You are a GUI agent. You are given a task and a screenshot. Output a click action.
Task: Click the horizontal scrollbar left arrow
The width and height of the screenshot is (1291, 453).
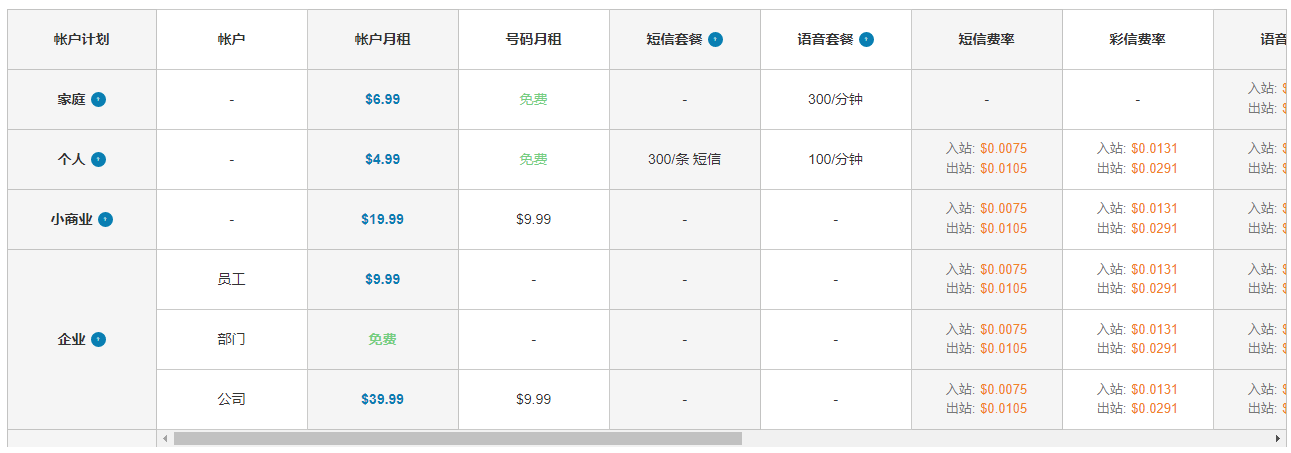coord(165,439)
